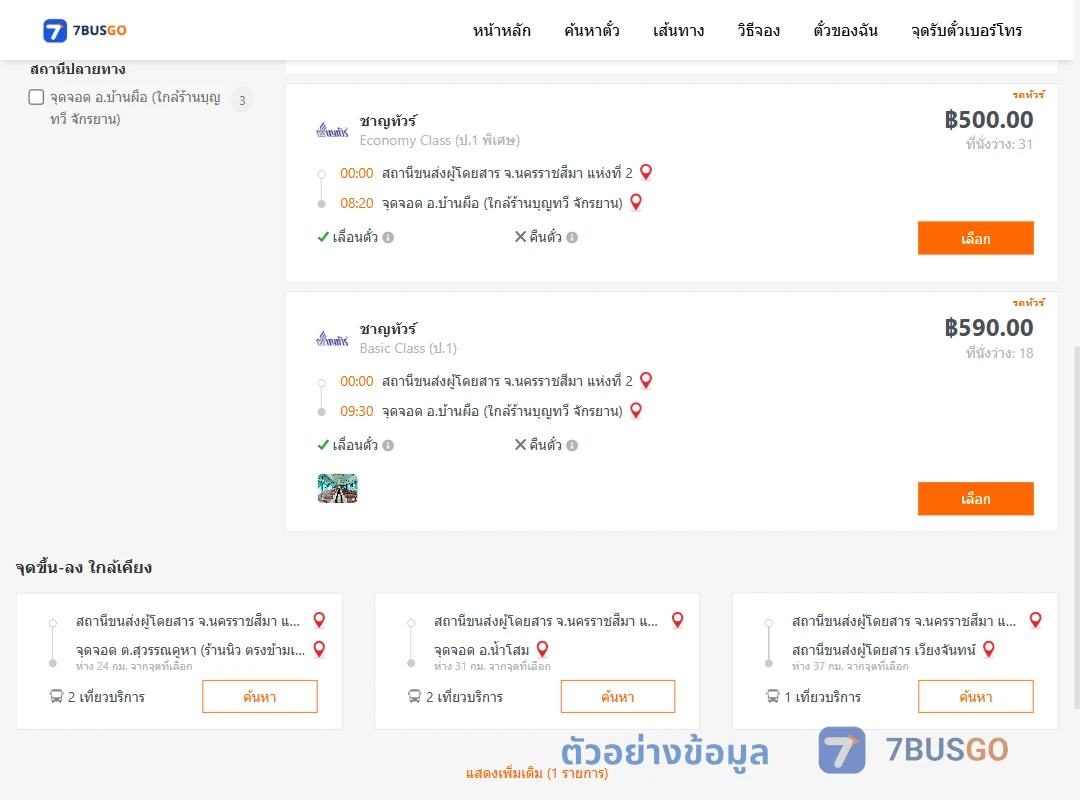Click ห่าง 31 กม. distance text

[x=492, y=666]
